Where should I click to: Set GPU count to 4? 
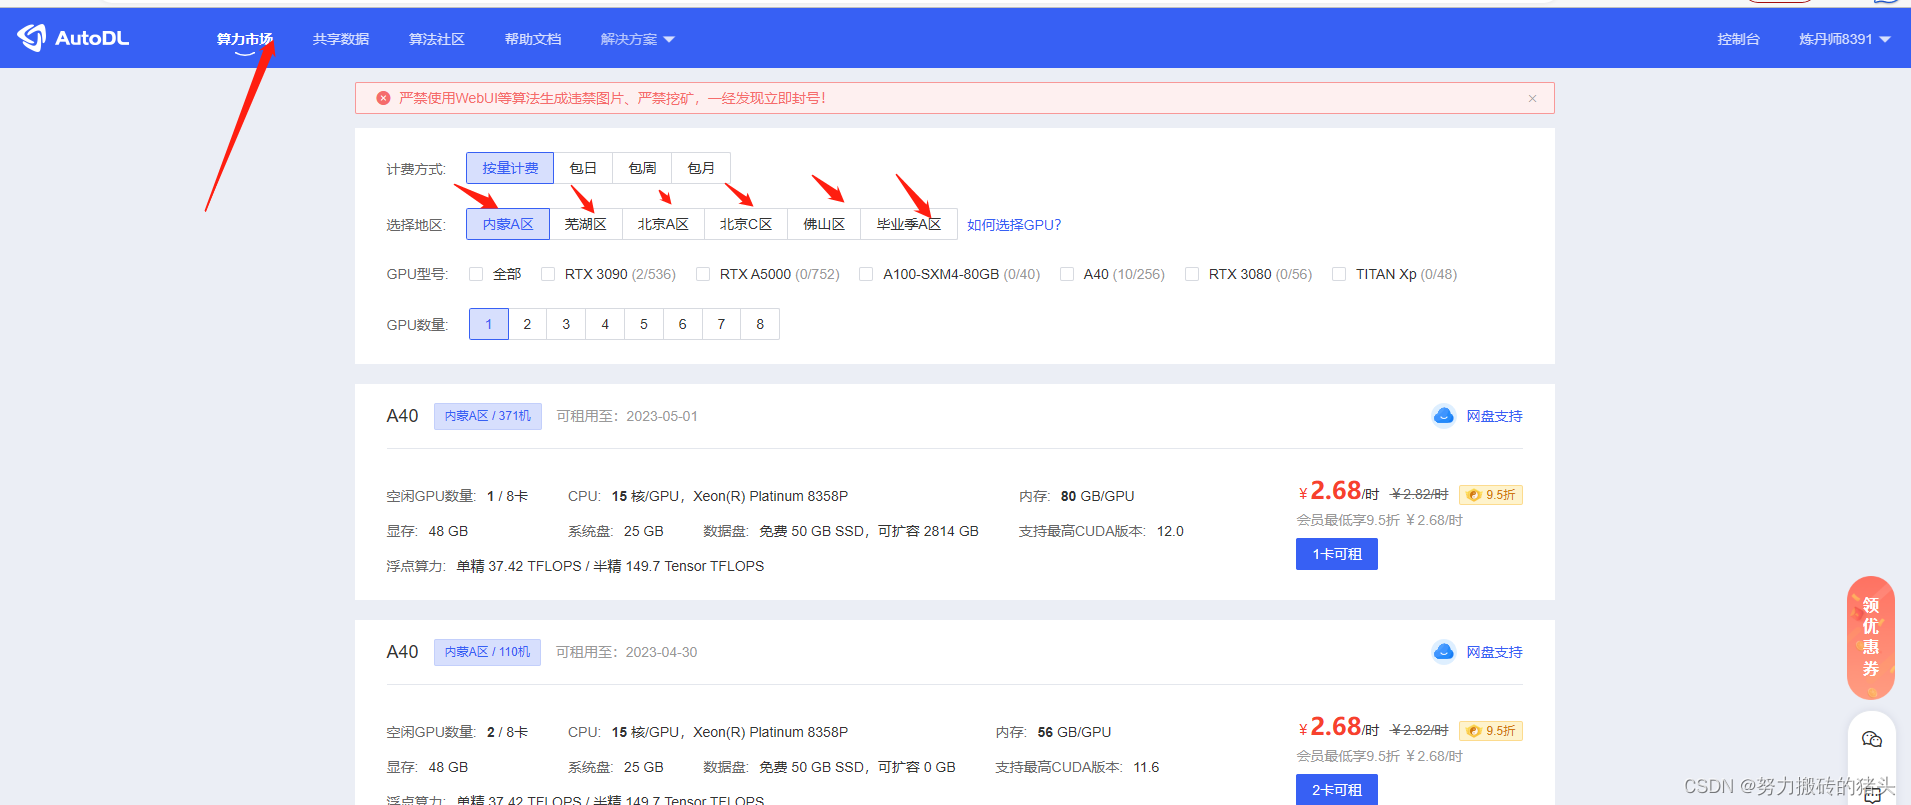click(x=605, y=324)
